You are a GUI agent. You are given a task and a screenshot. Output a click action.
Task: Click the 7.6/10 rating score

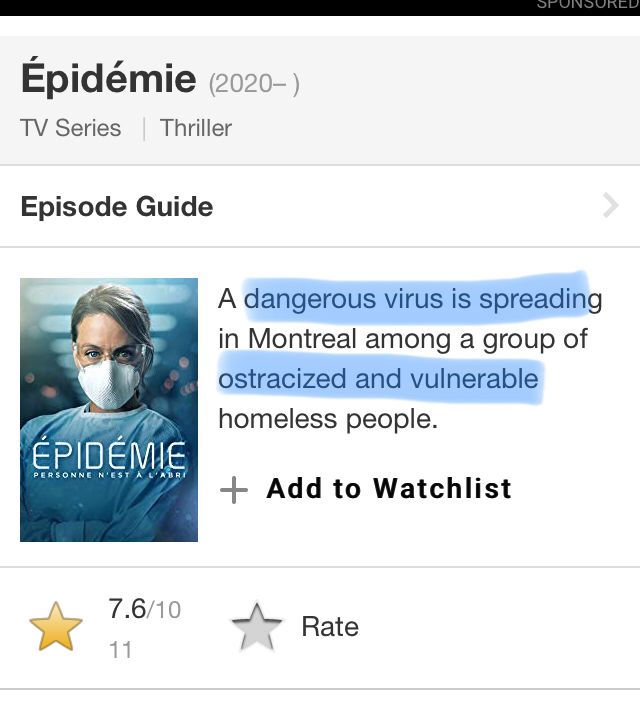tap(145, 609)
